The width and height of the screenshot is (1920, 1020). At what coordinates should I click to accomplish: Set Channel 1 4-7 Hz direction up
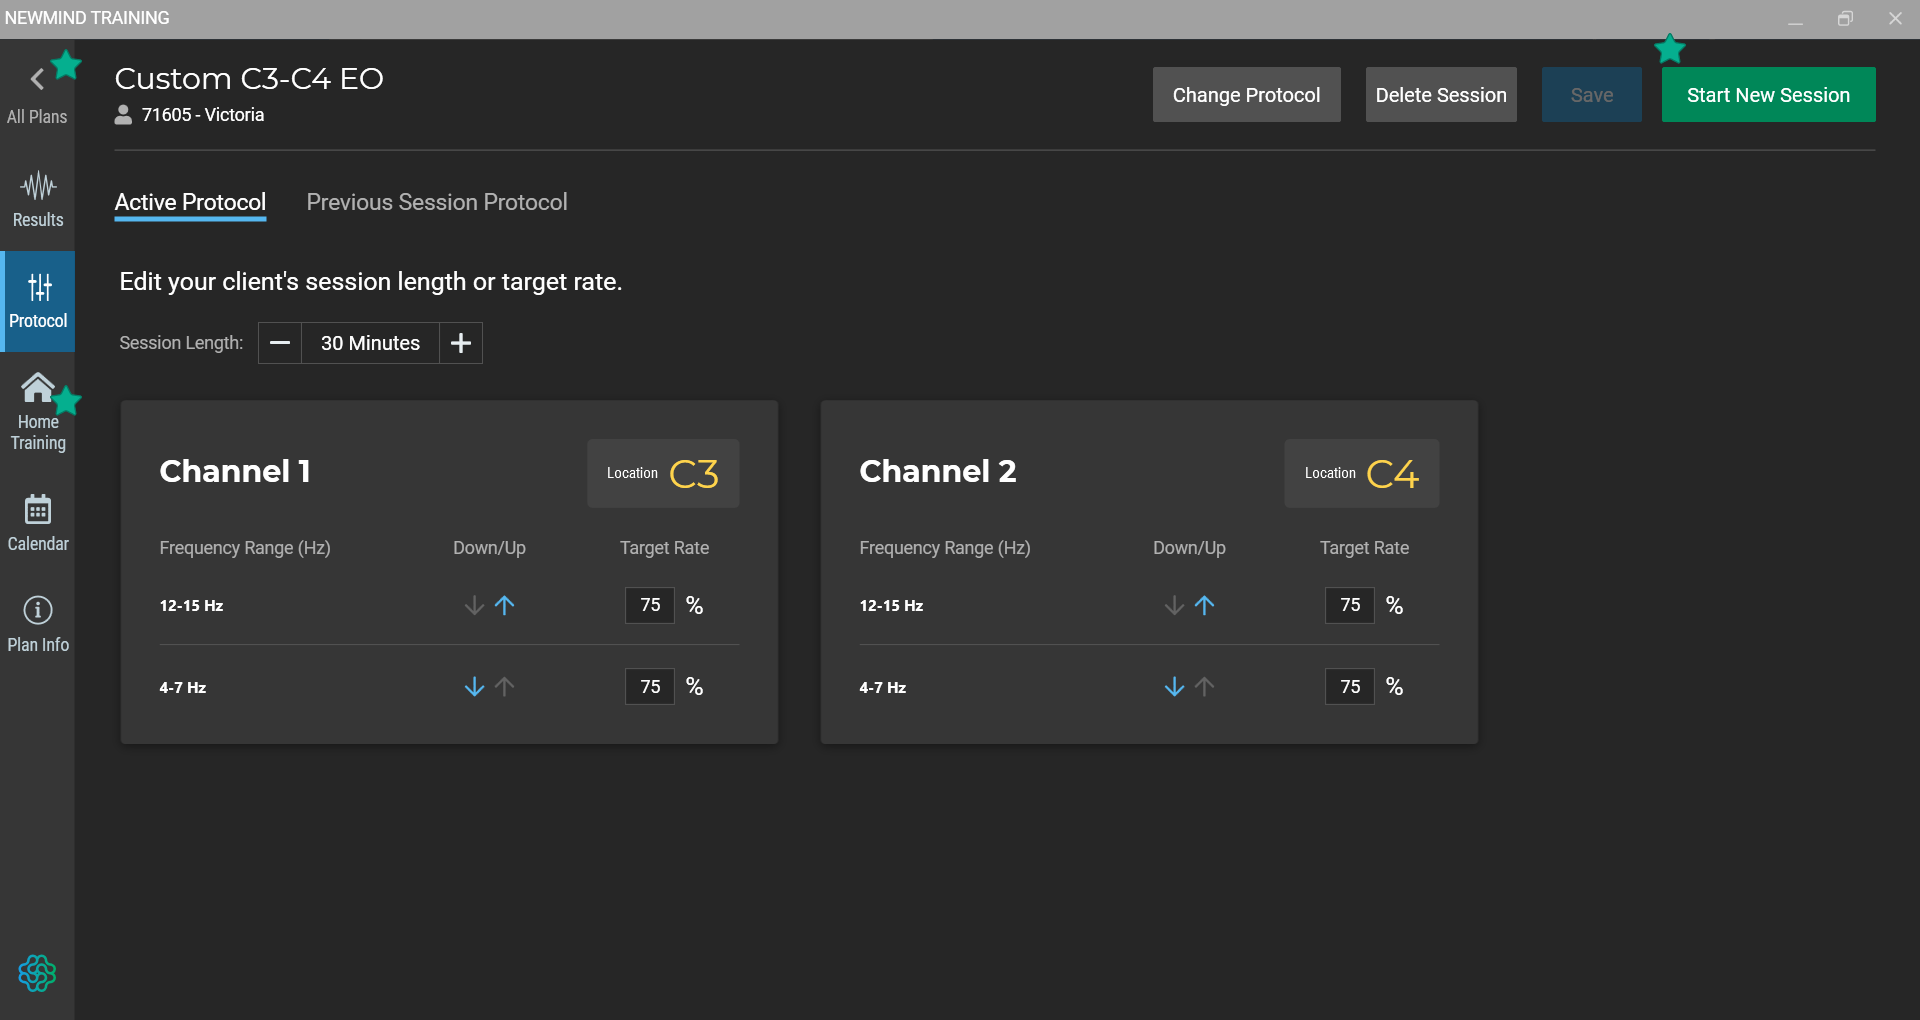click(505, 687)
